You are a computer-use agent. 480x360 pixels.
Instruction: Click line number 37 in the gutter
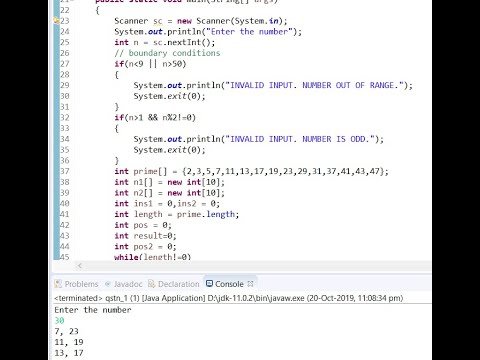(65, 171)
